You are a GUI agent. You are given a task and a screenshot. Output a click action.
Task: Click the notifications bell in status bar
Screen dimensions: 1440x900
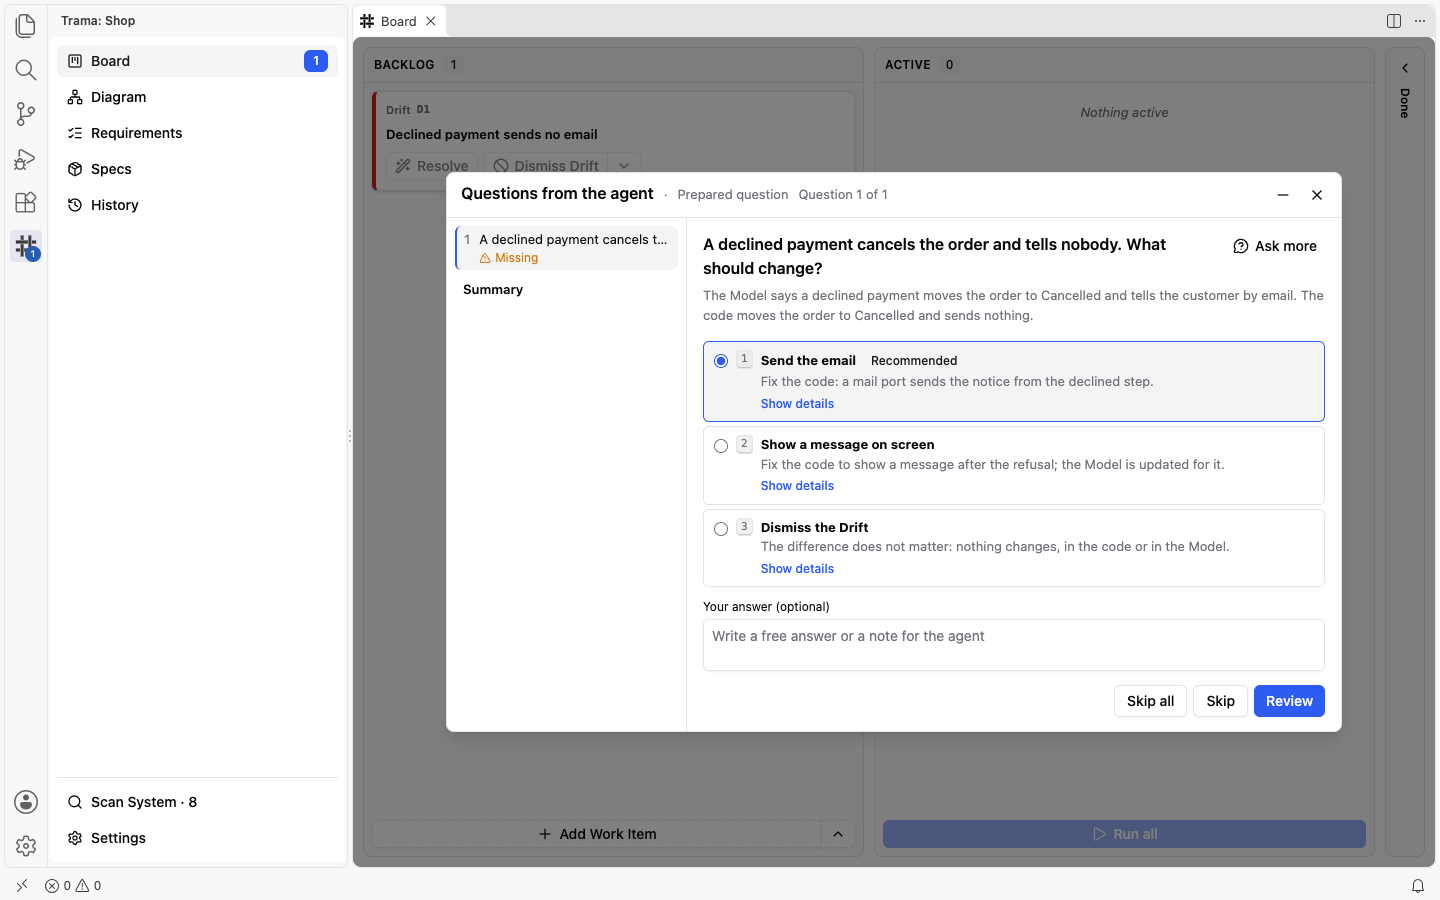tap(1418, 886)
